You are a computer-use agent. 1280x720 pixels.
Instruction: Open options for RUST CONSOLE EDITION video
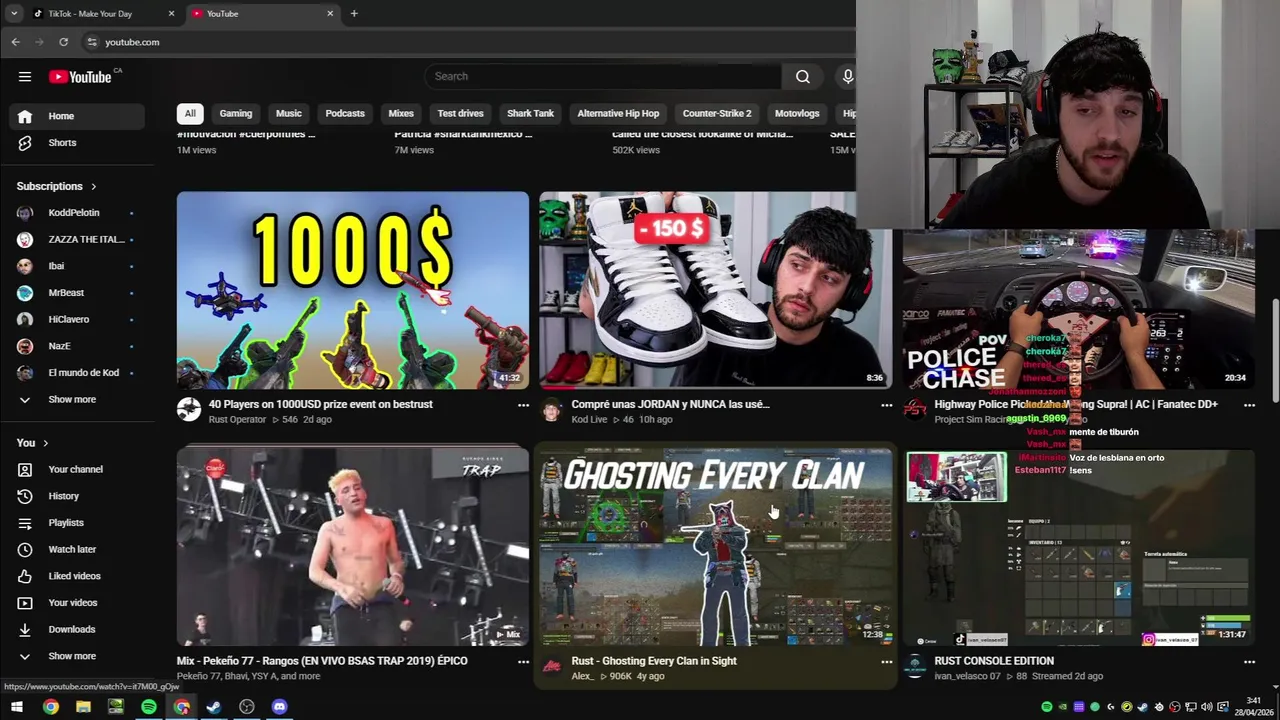(1249, 661)
